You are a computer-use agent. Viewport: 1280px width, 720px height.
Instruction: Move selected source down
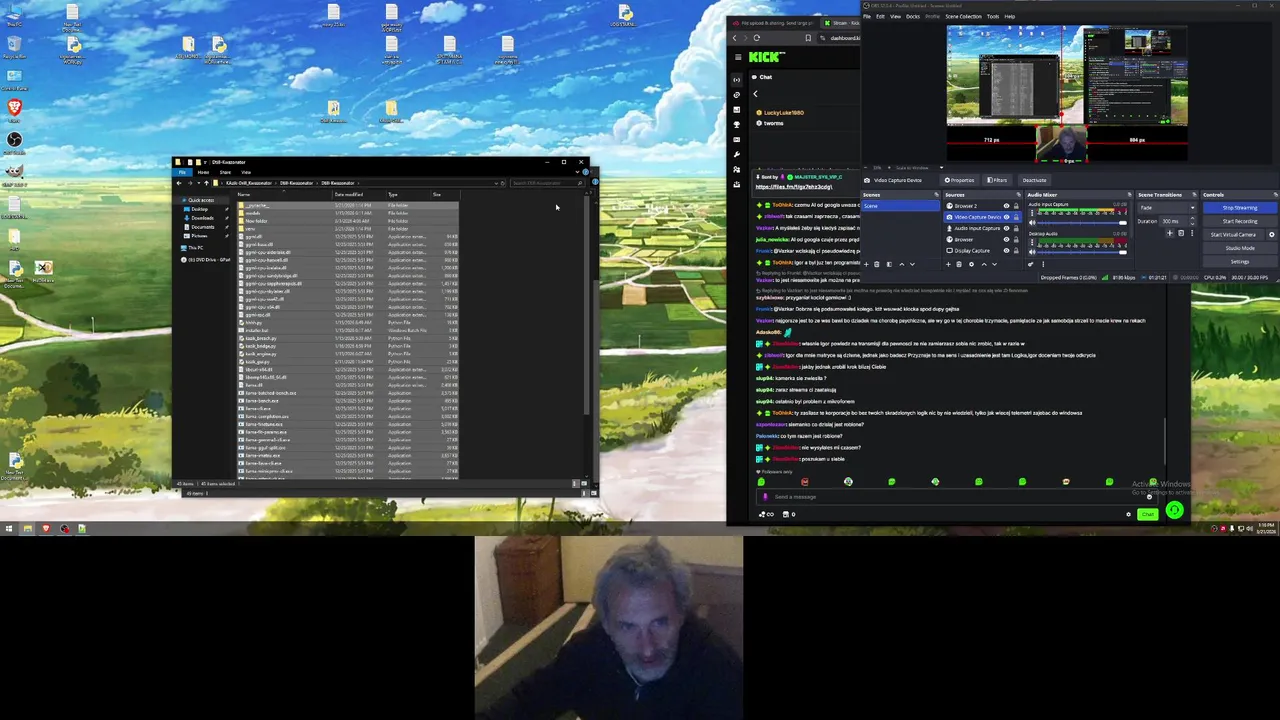click(994, 264)
